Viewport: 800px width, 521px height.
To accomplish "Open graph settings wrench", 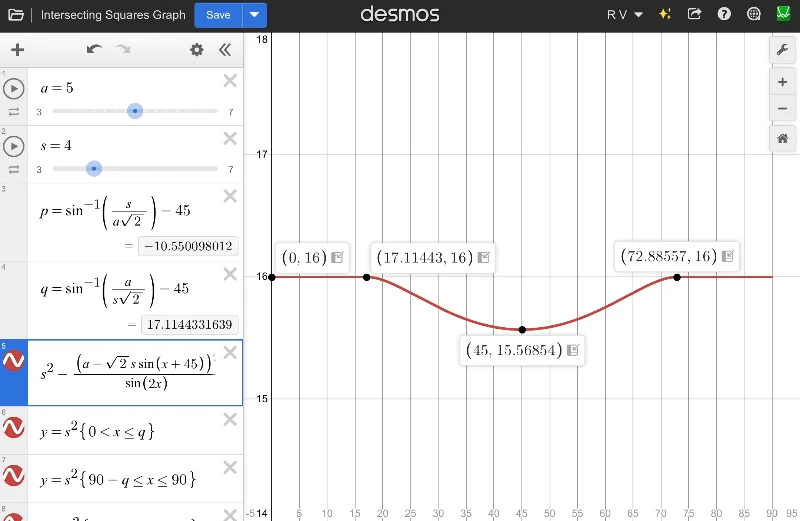I will [x=782, y=49].
